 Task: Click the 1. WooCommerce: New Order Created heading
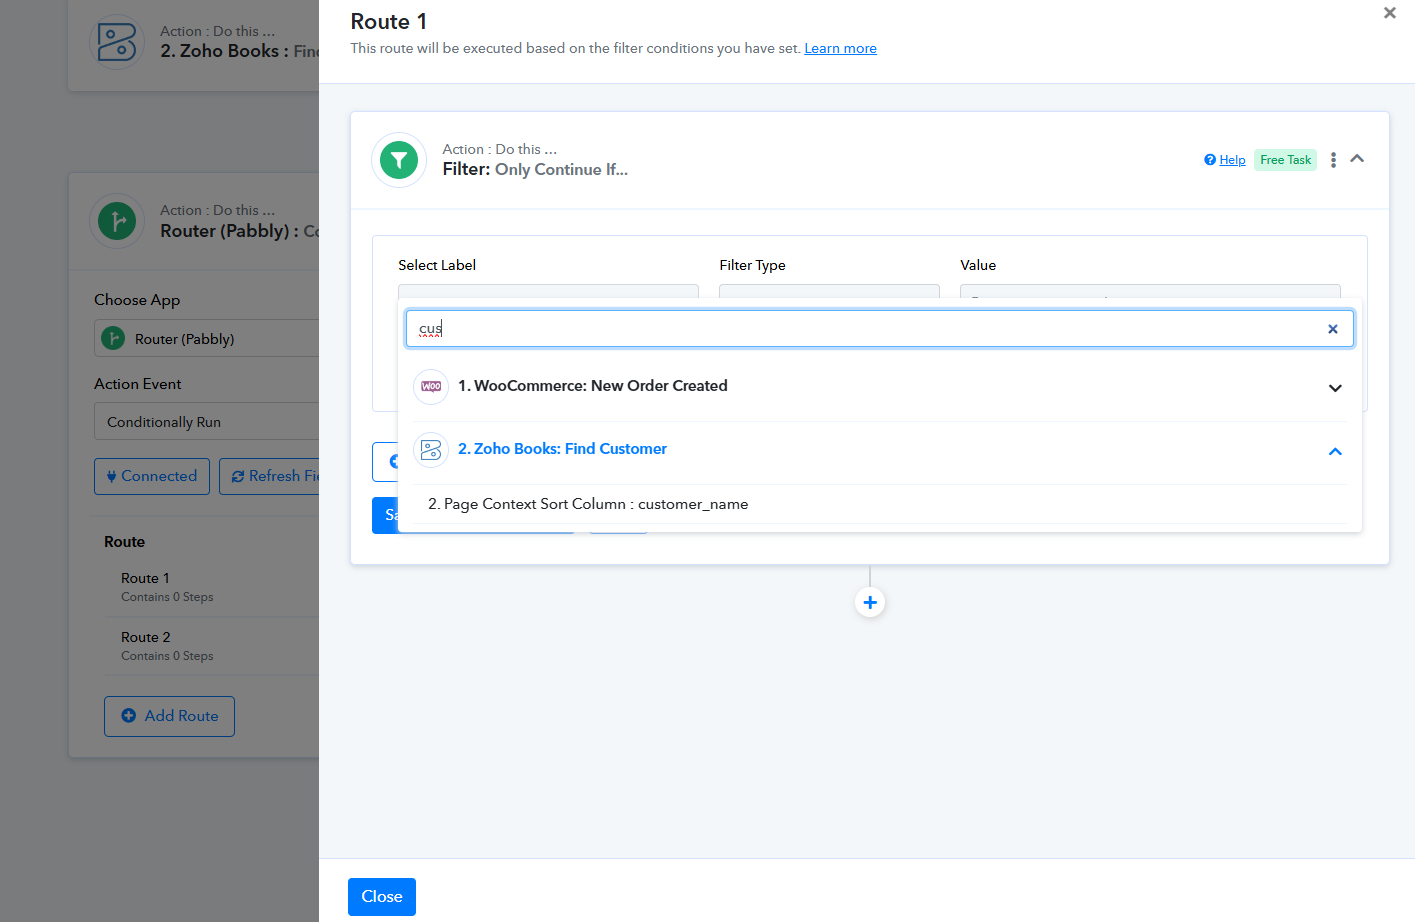tap(593, 386)
